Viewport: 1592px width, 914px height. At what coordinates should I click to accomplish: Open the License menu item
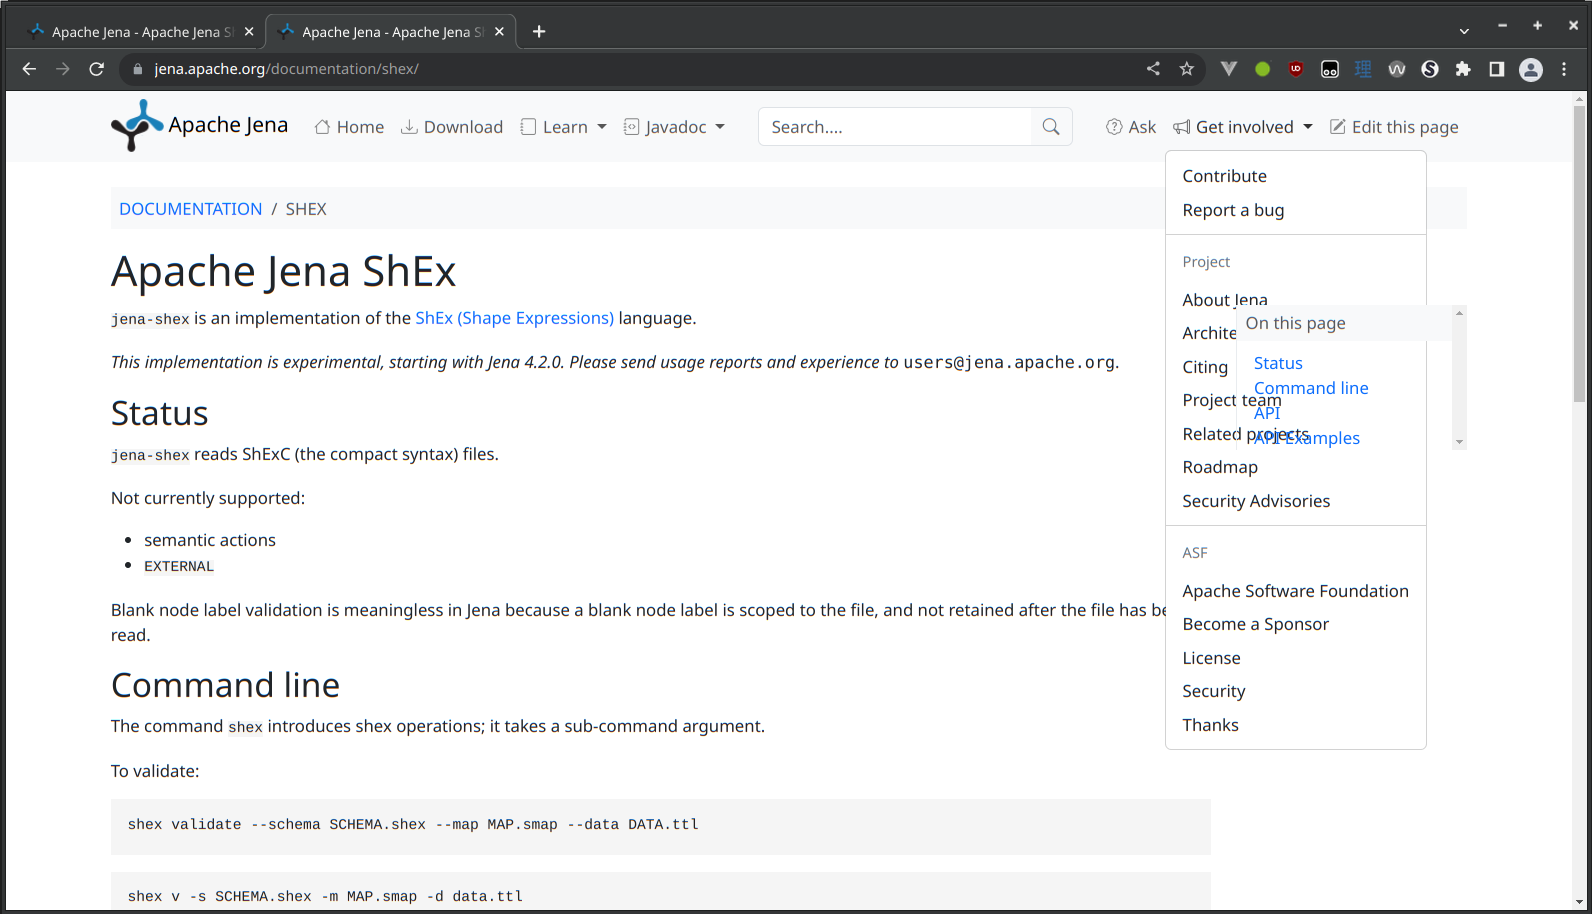click(x=1296, y=658)
